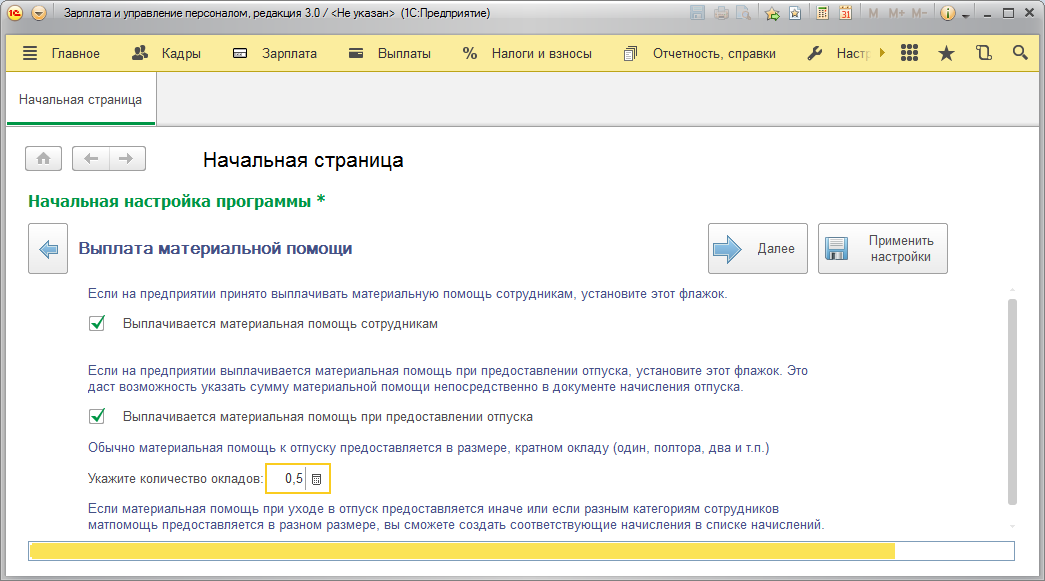This screenshot has height=581, width=1045.
Task: Open the Calendar icon showing 31
Action: coord(845,13)
